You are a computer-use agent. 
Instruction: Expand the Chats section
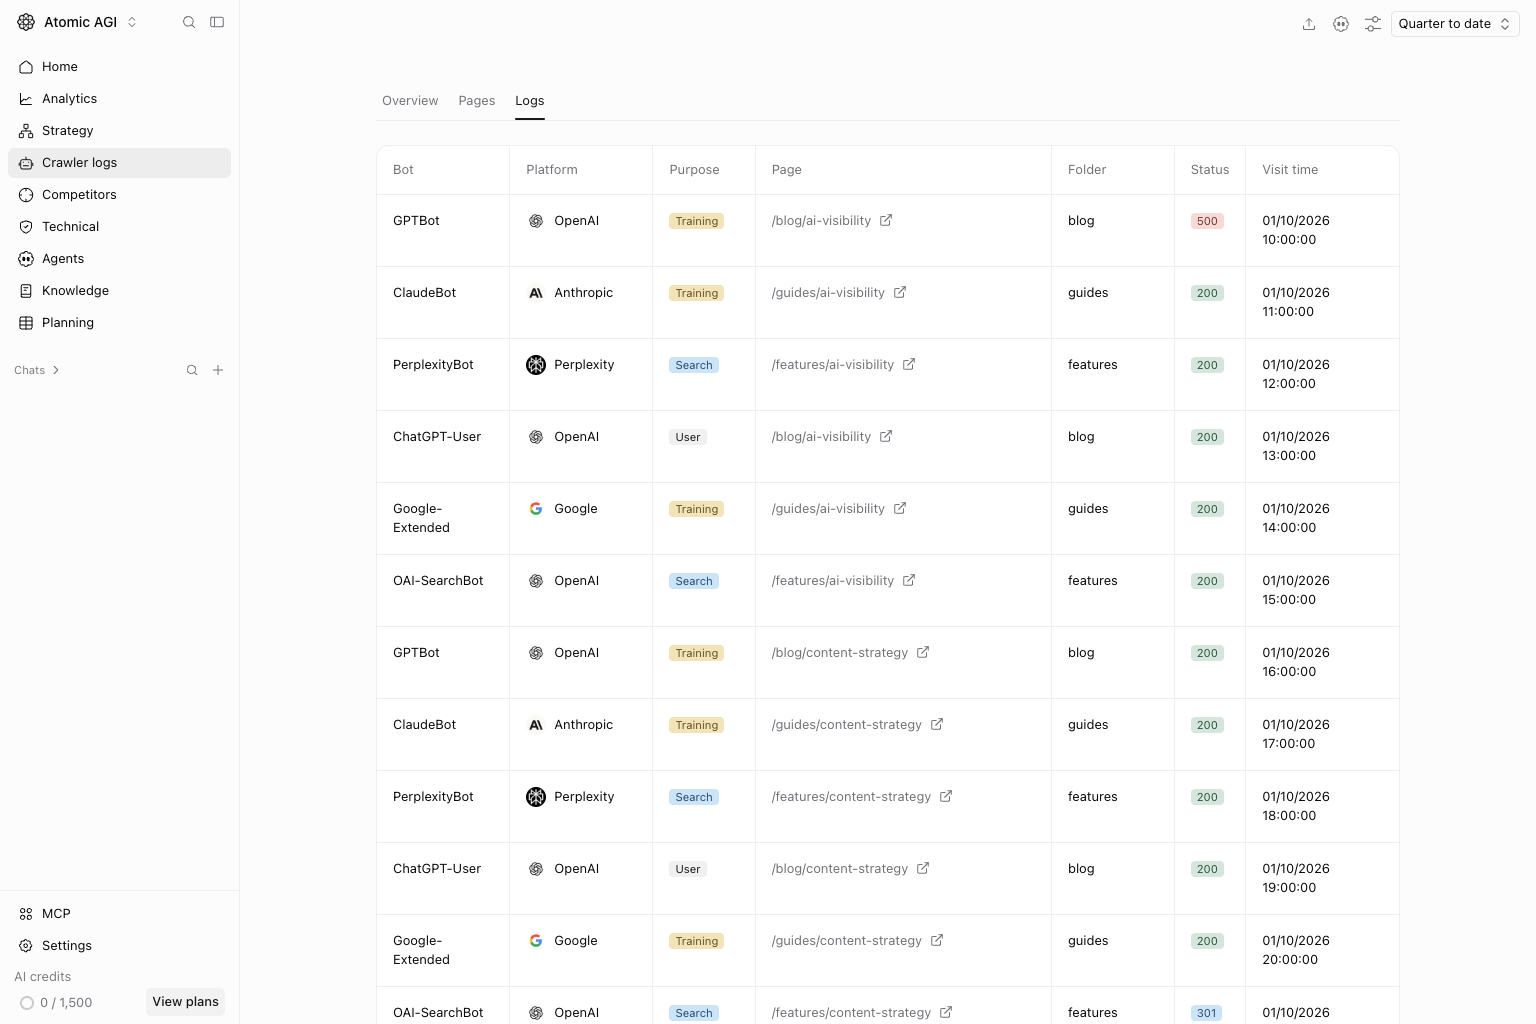pyautogui.click(x=37, y=370)
